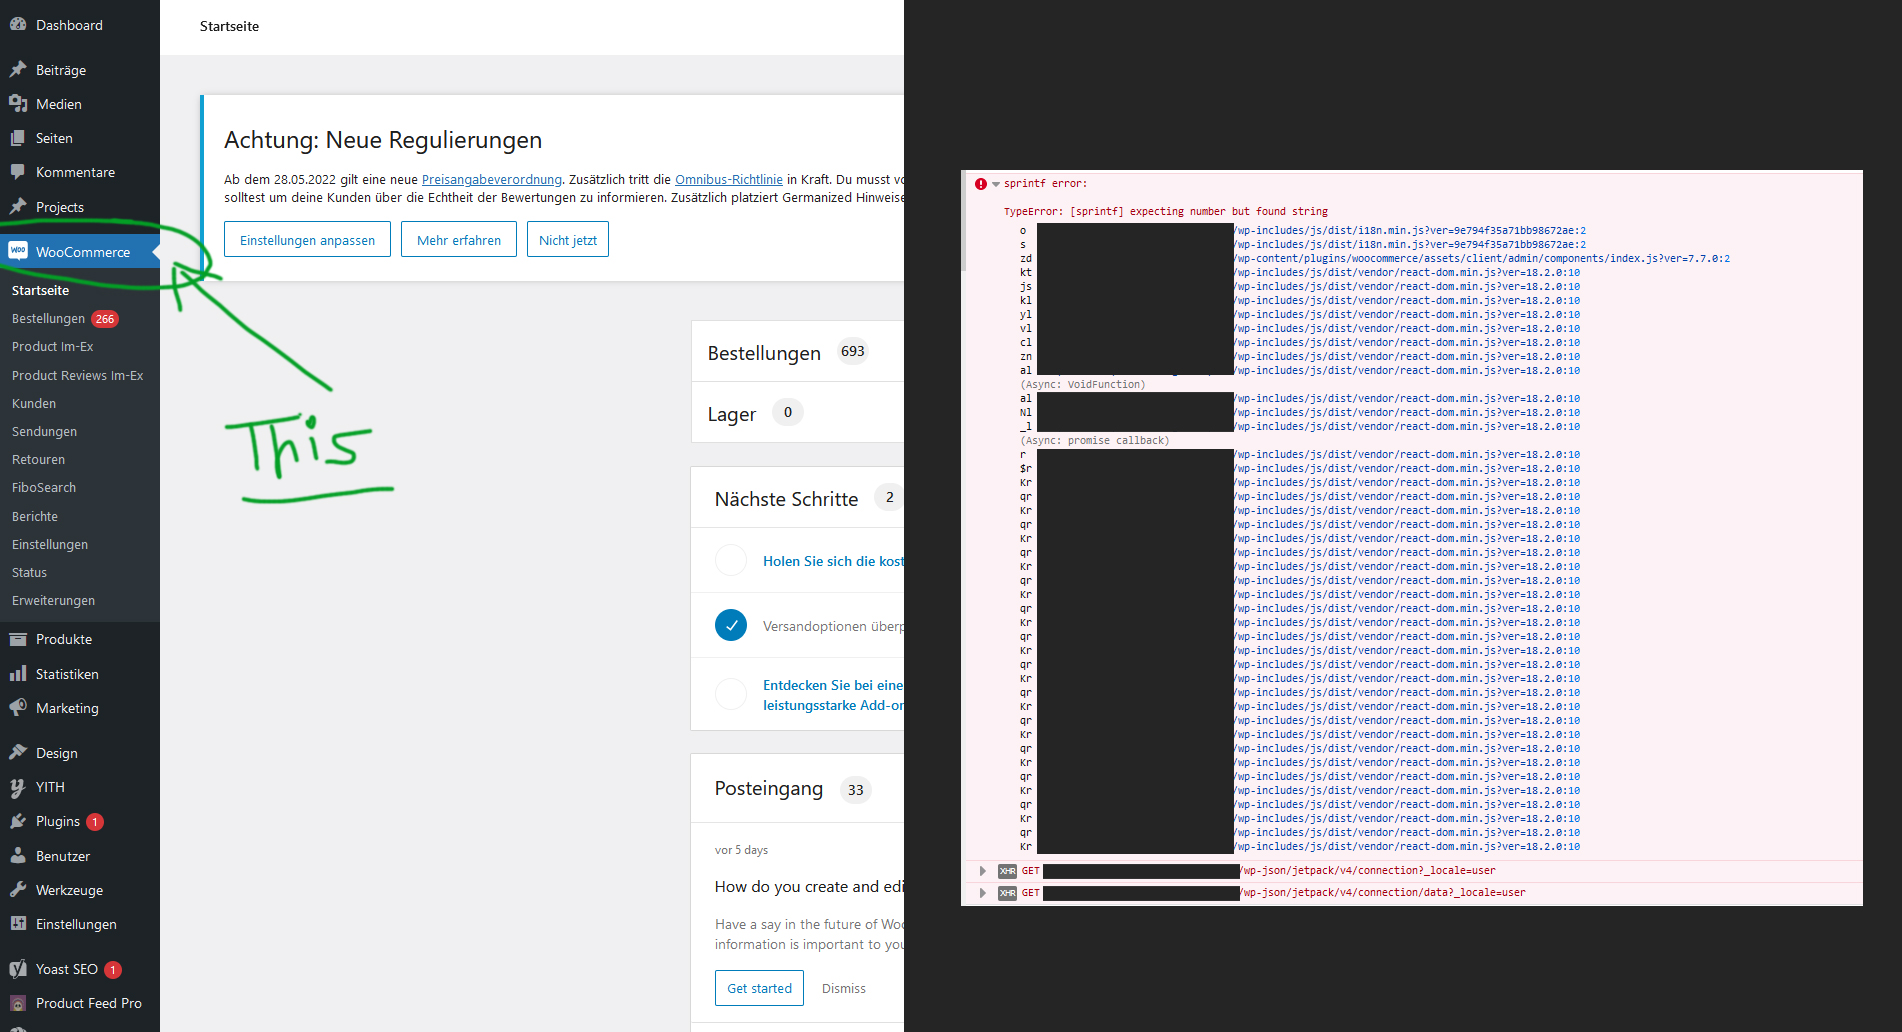Click the 'Get started' button
The height and width of the screenshot is (1032, 1902).
tap(759, 988)
